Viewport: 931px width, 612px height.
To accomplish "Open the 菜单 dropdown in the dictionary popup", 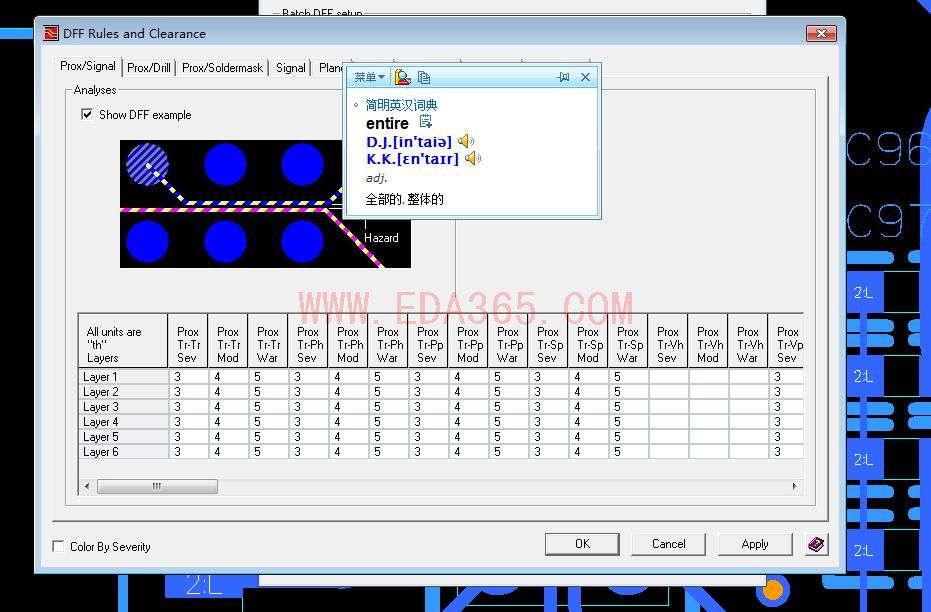I will click(x=369, y=77).
